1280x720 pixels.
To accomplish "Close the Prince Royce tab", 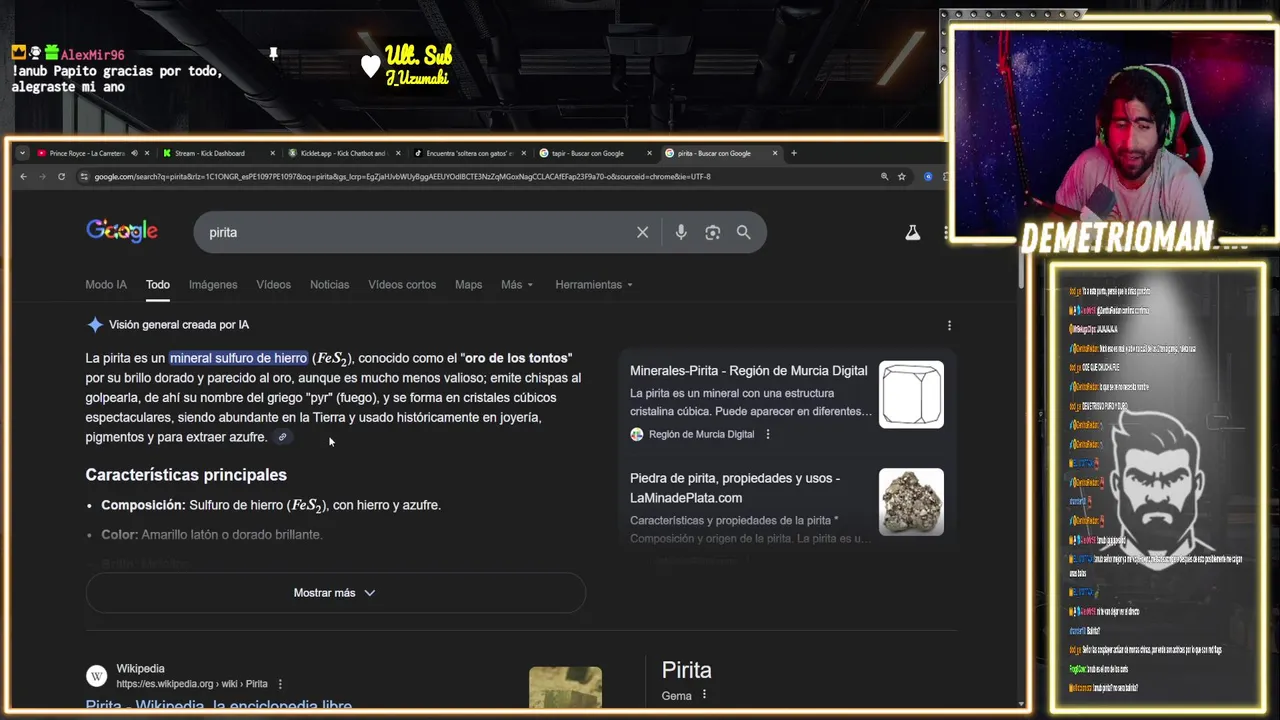I will point(147,153).
